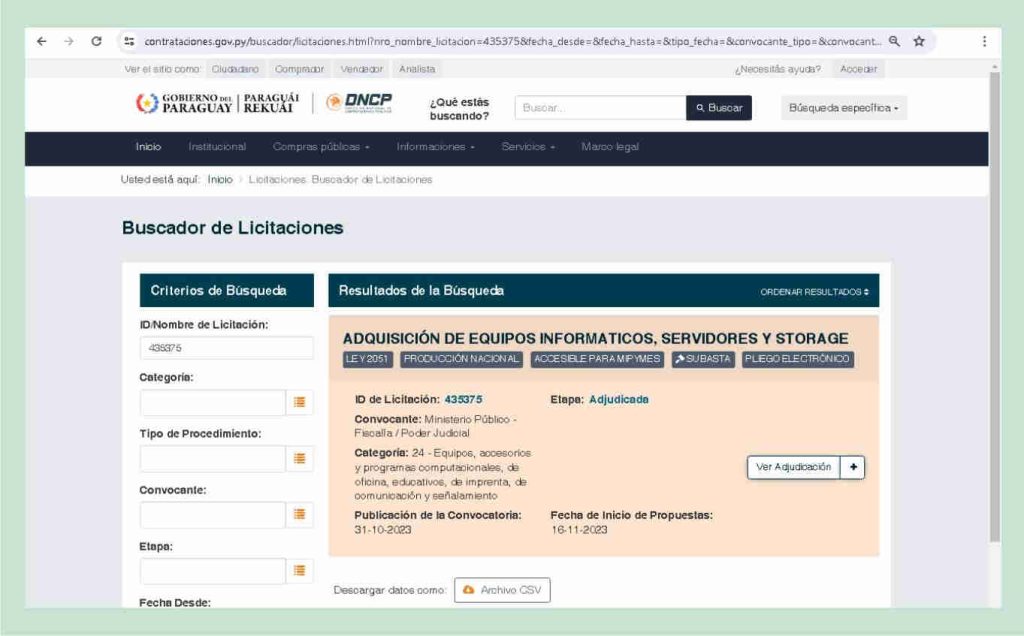1024x636 pixels.
Task: Open the Ordenar Resultados sorter
Action: click(x=814, y=292)
